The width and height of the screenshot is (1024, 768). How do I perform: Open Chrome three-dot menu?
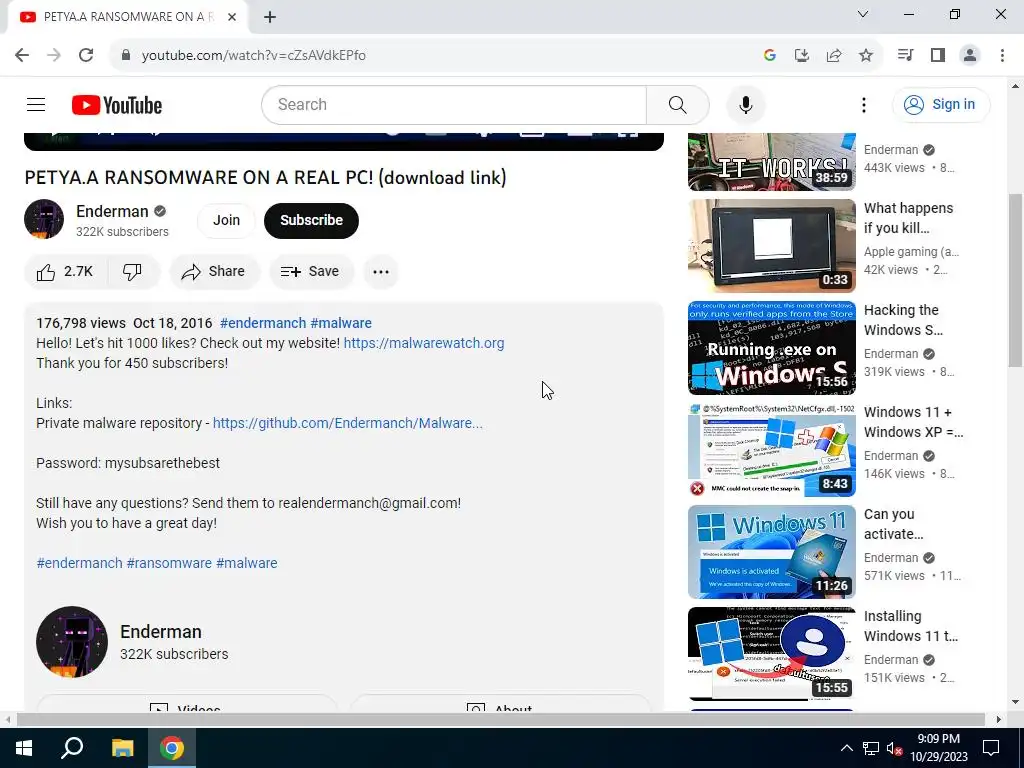click(1002, 56)
